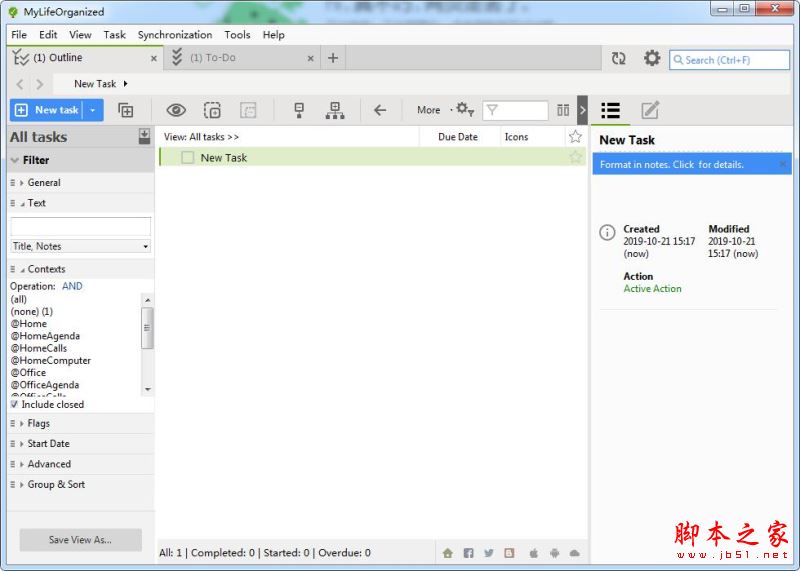This screenshot has height=571, width=800.
Task: Click the collapse branch icon
Action: [x=299, y=110]
